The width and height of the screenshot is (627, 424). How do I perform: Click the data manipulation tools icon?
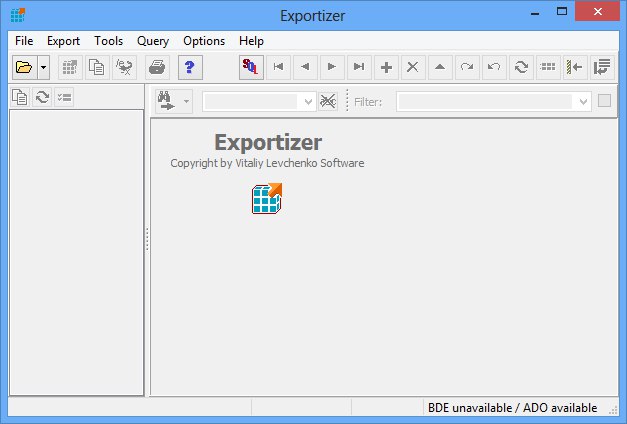pos(124,67)
